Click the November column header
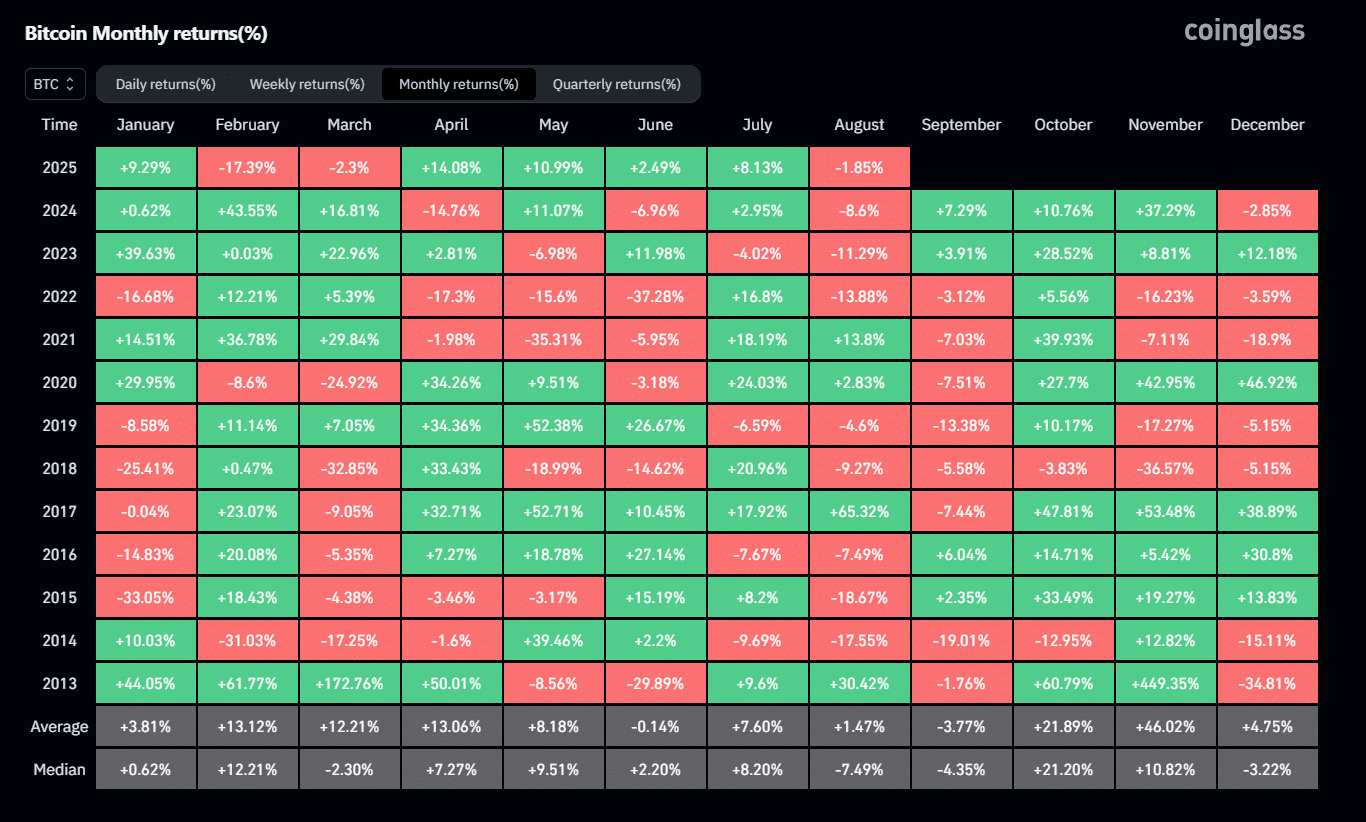The image size is (1366, 822). pyautogui.click(x=1165, y=125)
